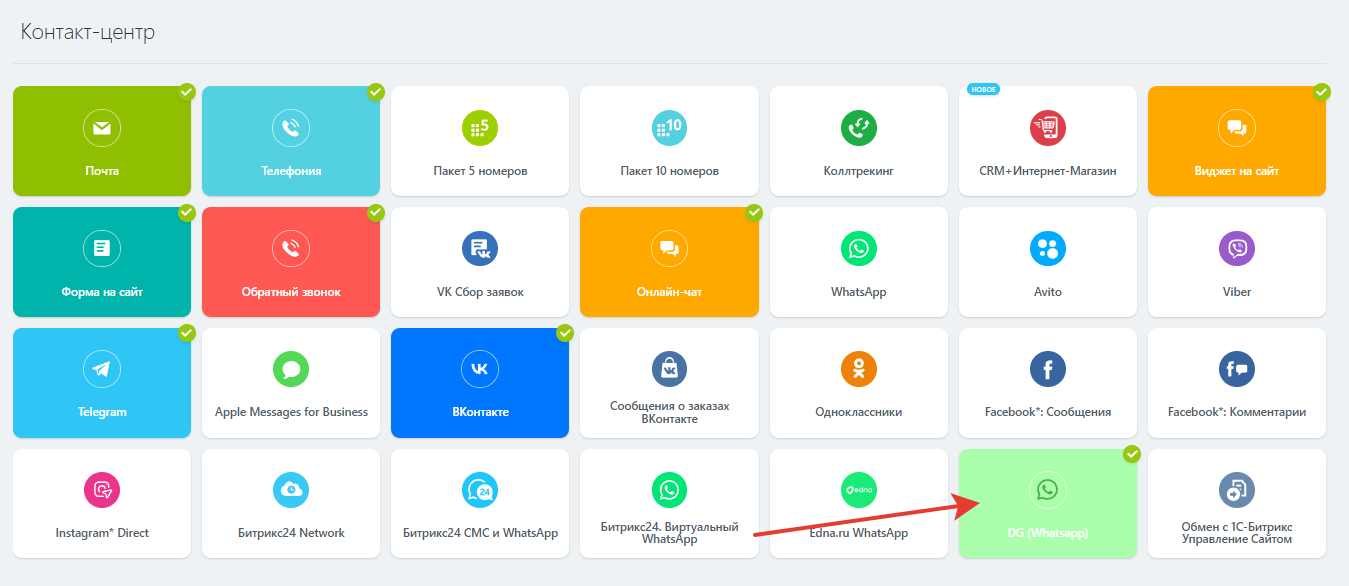Open the Коллтрекинг green phone icon

coord(858,128)
